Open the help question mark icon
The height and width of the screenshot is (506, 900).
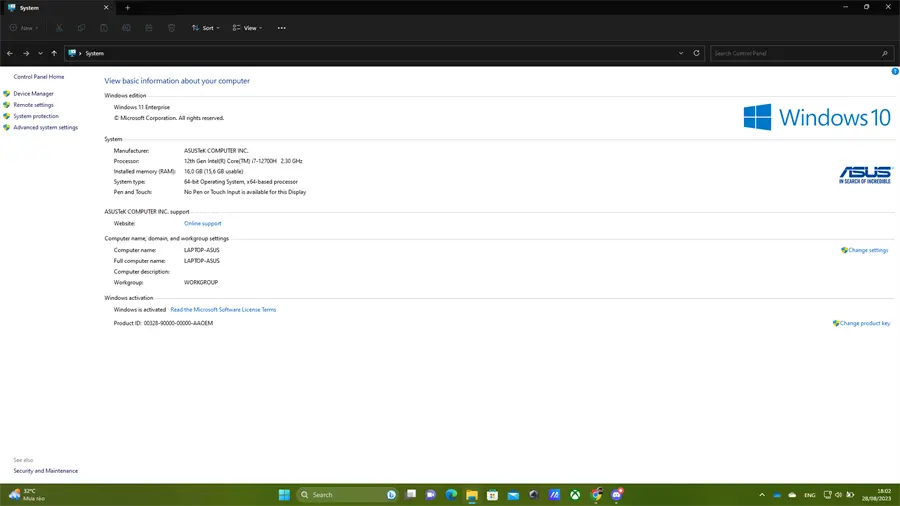pos(895,71)
